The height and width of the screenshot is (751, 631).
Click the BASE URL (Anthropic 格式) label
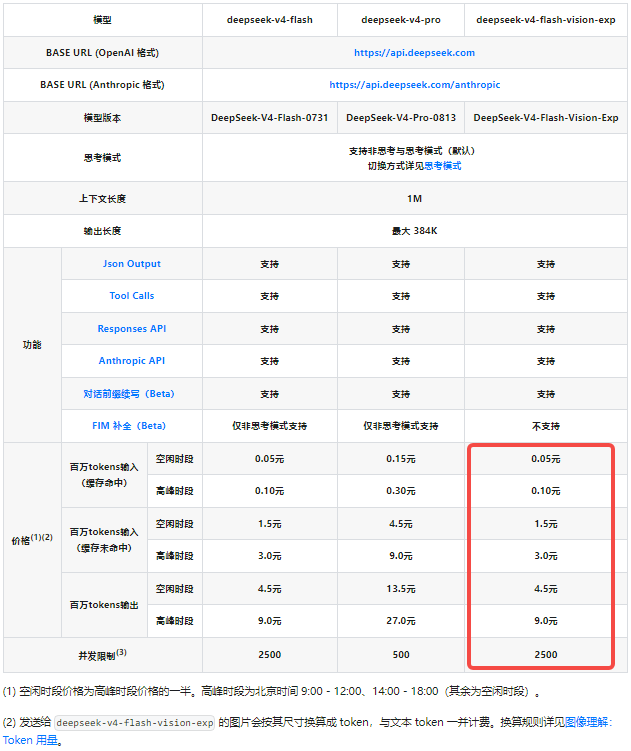click(x=103, y=85)
